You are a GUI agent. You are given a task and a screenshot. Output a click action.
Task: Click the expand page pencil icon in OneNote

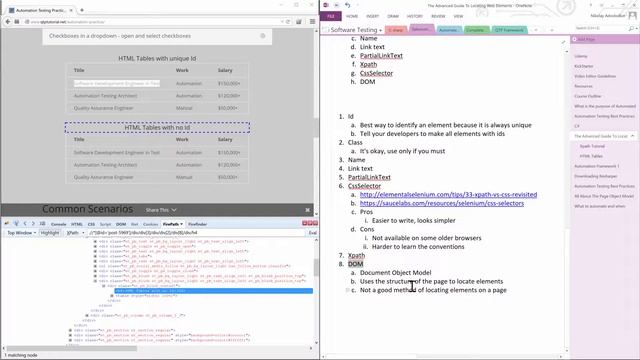tap(563, 42)
